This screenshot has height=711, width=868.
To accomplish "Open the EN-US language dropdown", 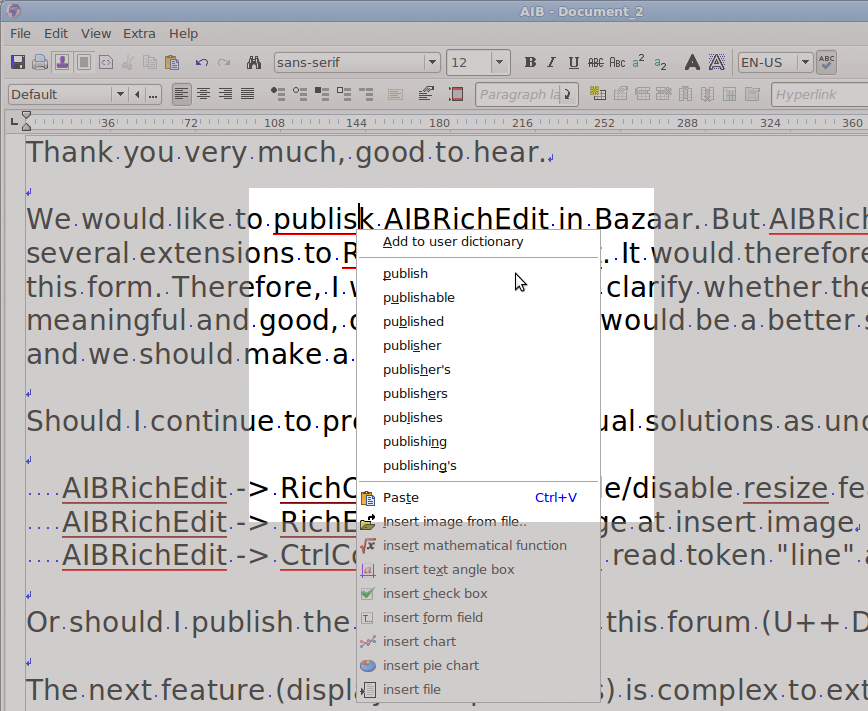I will click(x=804, y=62).
